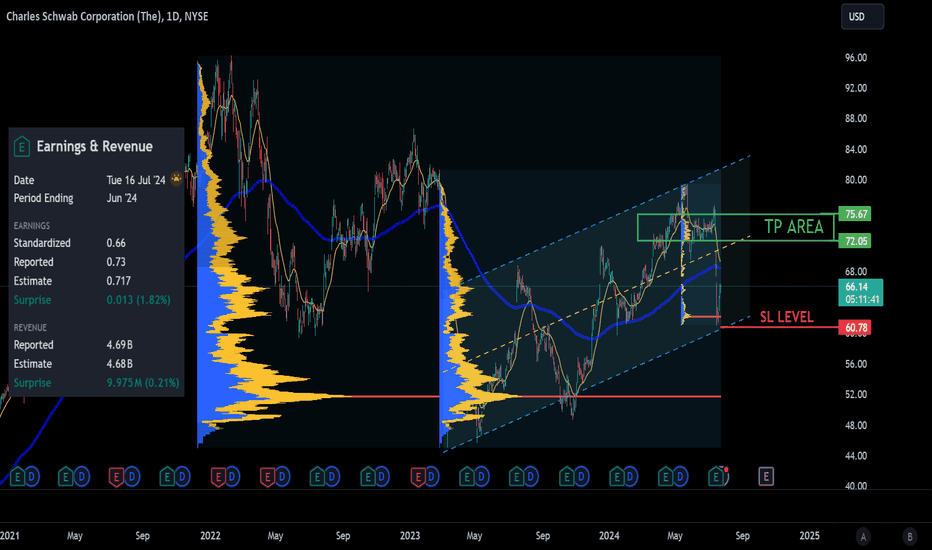Open the October 2021 earnings E marker
Viewport: 932px width, 550px height.
point(168,477)
